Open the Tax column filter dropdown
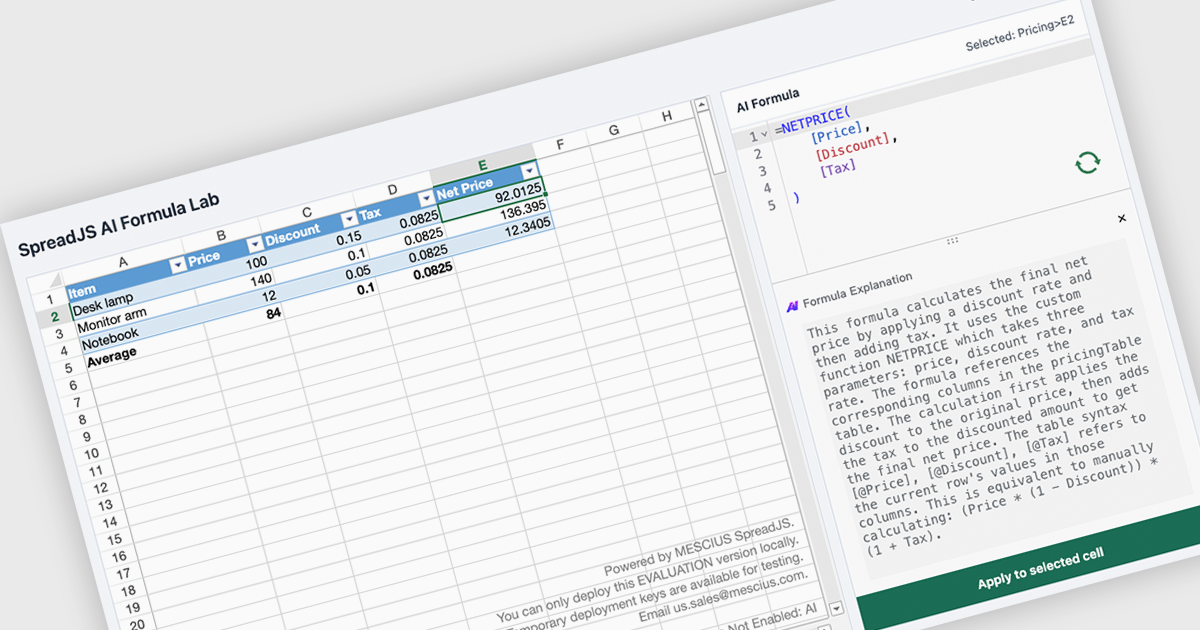This screenshot has width=1200, height=630. click(x=426, y=198)
